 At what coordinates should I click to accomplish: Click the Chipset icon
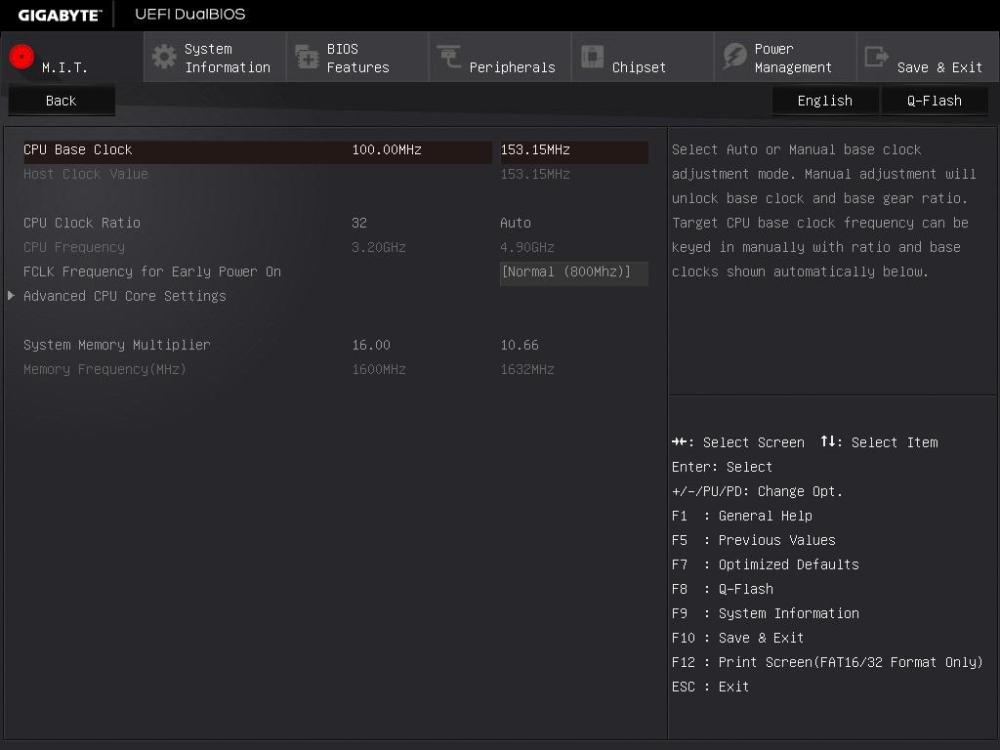pyautogui.click(x=591, y=56)
